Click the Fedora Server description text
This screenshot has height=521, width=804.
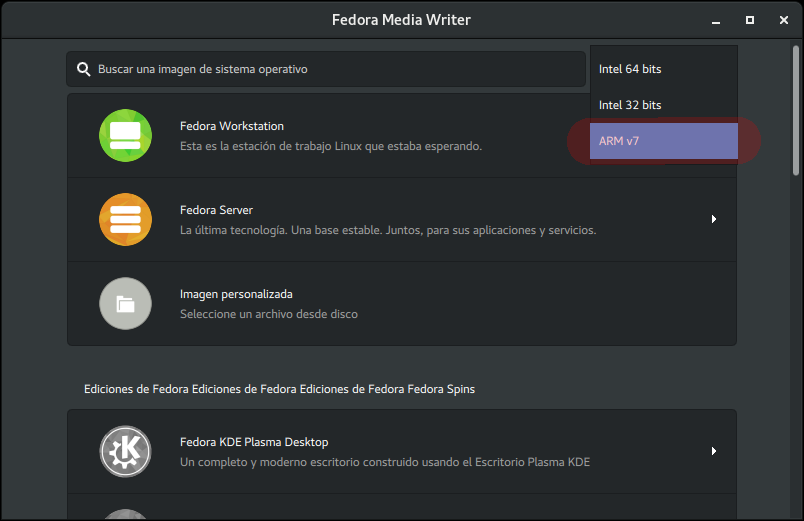(x=388, y=230)
